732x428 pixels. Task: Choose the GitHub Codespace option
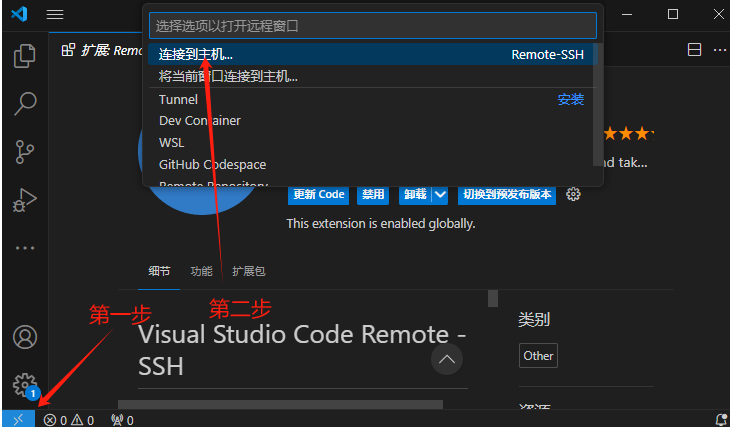(x=373, y=164)
